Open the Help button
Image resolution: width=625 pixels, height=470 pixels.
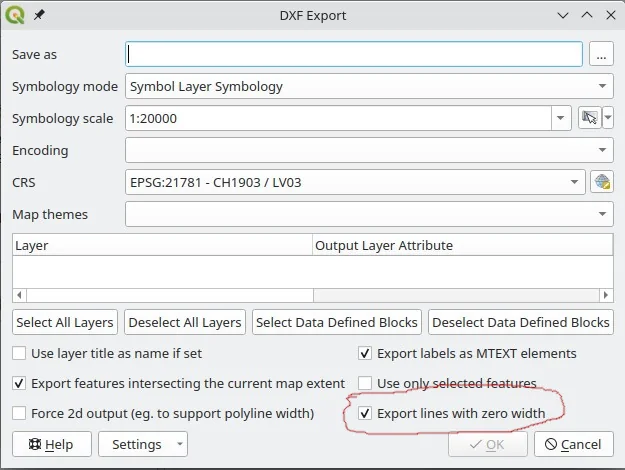(51, 444)
